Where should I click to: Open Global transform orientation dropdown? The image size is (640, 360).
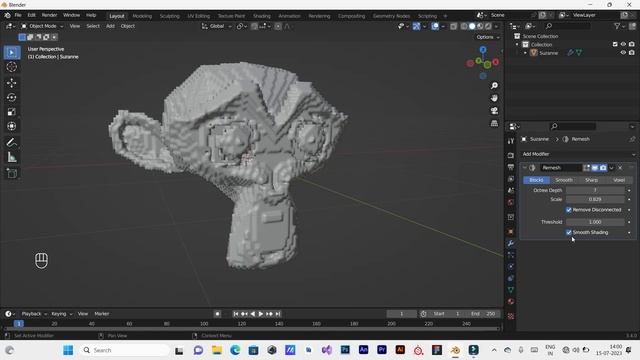216,26
